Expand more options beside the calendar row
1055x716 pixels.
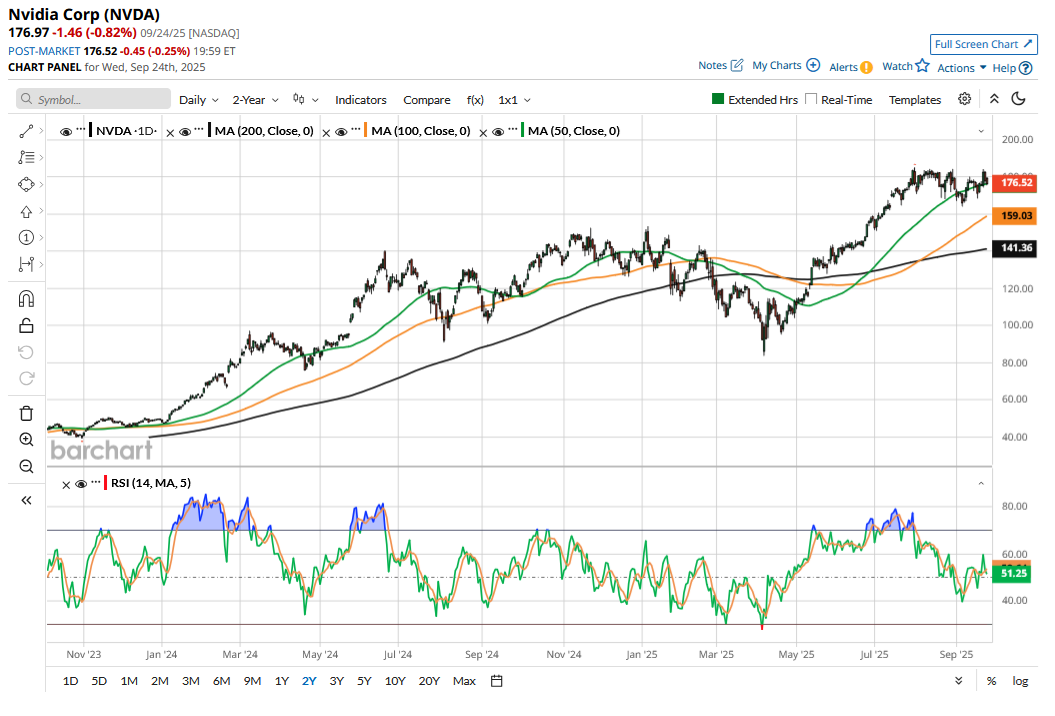pyautogui.click(x=958, y=681)
